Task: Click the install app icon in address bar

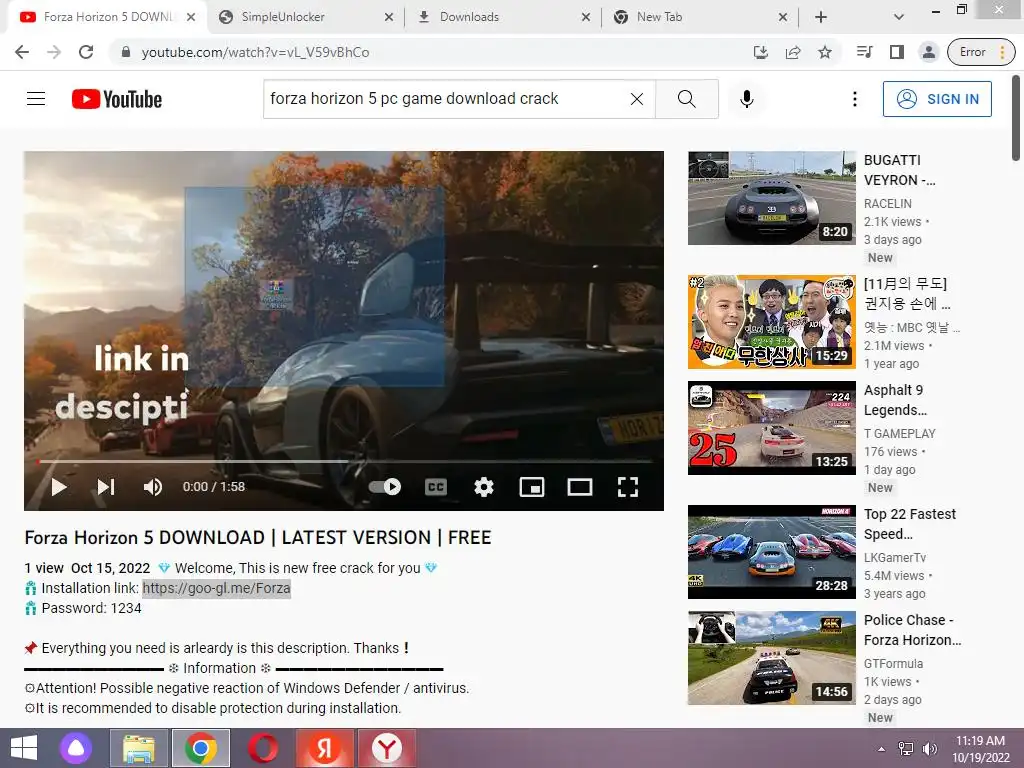Action: pyautogui.click(x=761, y=52)
